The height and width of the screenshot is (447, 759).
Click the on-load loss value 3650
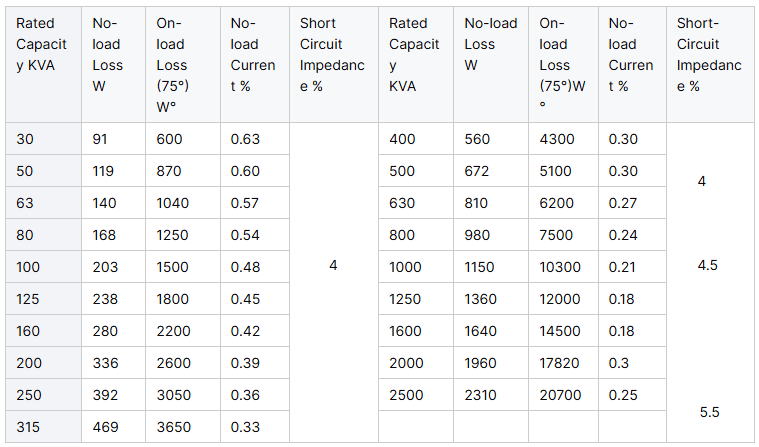(174, 427)
